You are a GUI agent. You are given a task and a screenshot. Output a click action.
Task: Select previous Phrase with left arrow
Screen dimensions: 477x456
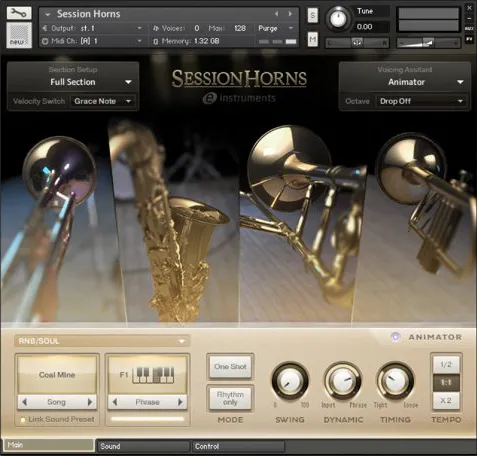coord(115,402)
